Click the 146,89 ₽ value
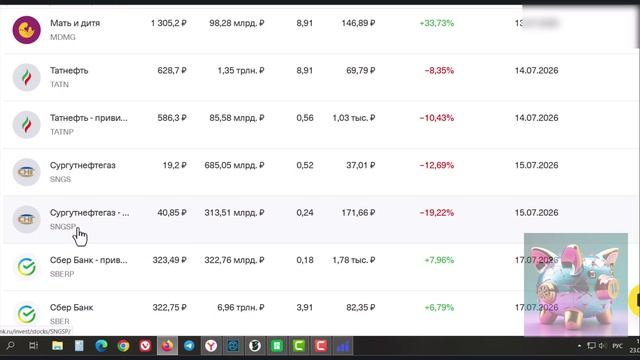 358,23
